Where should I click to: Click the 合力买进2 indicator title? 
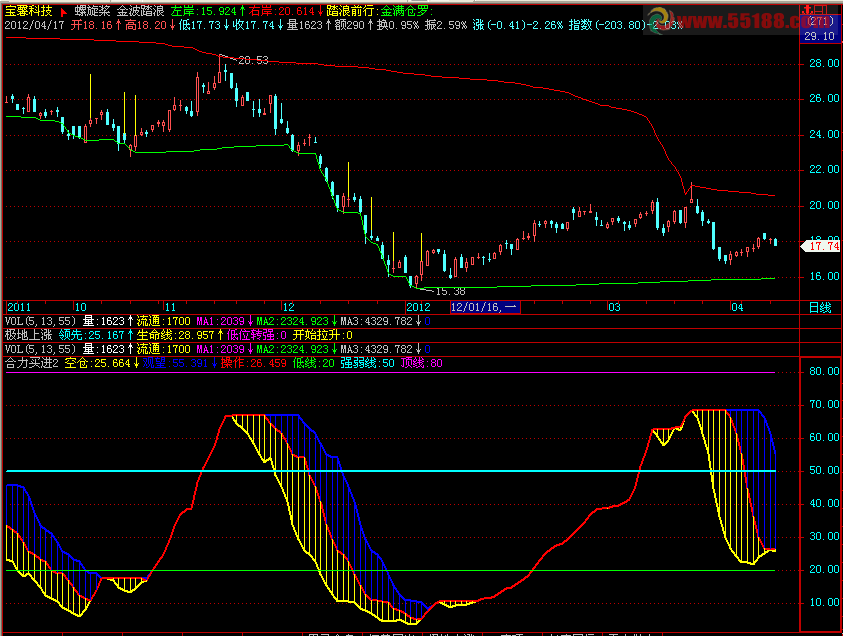31,363
